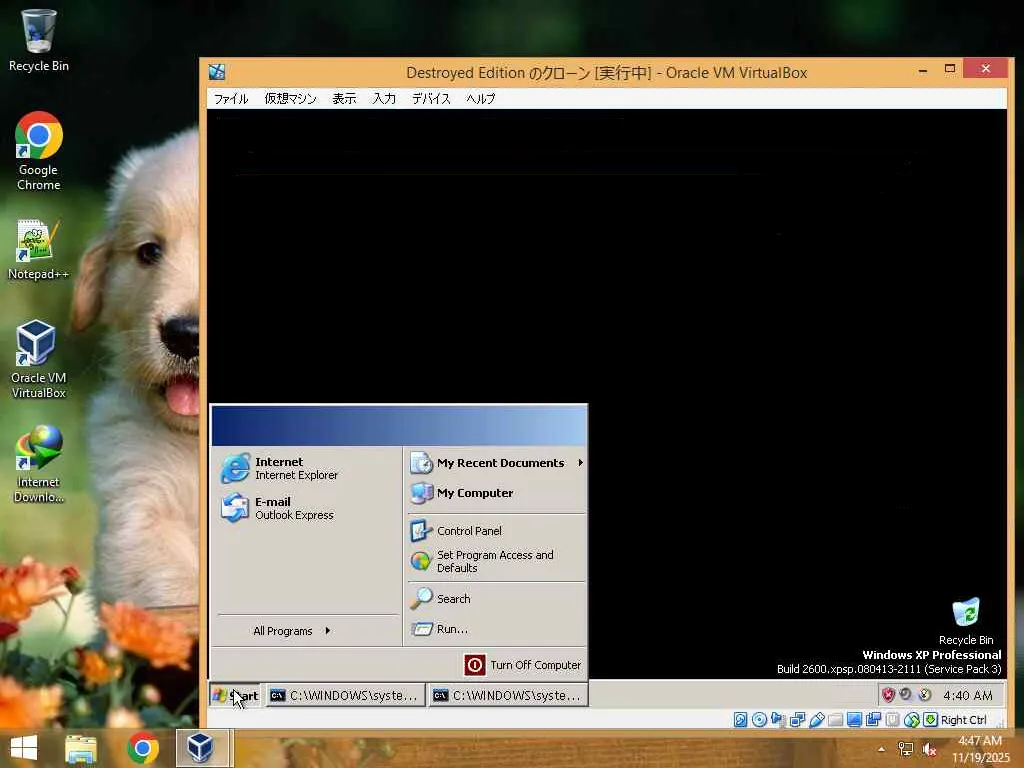Click VirtualBox audio indicator icon

pyautogui.click(x=778, y=720)
